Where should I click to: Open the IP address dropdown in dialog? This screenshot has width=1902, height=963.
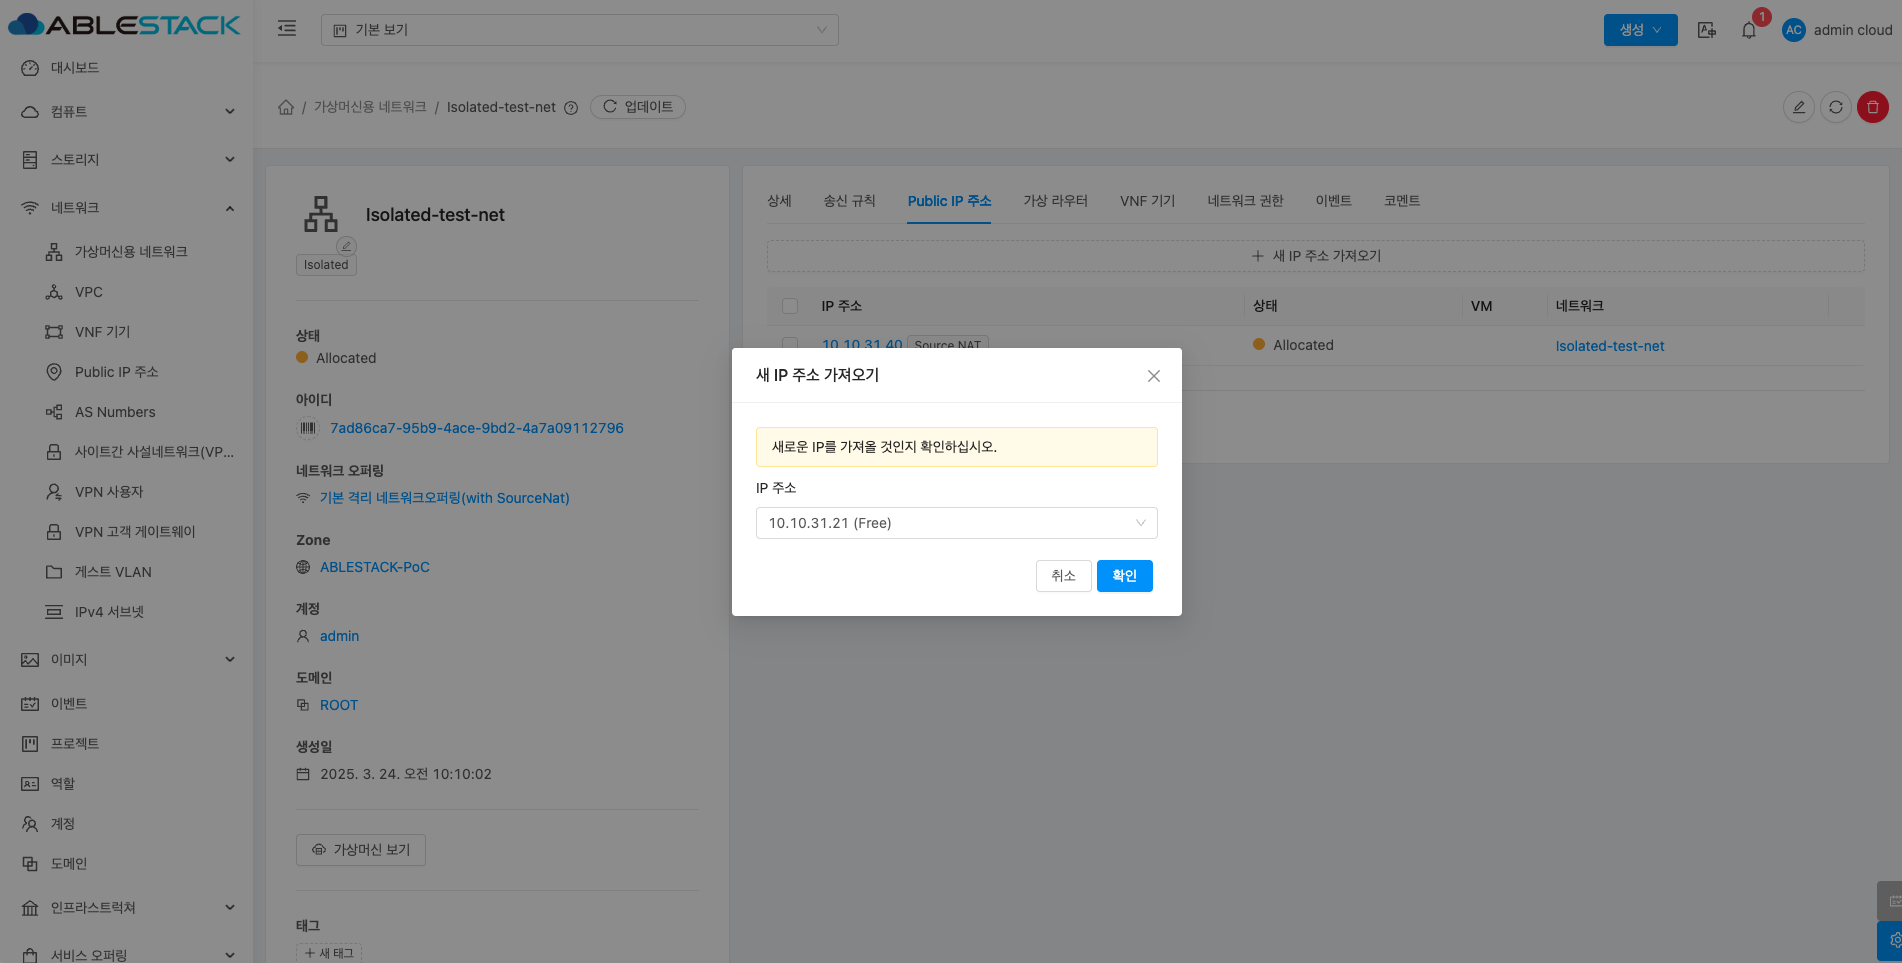pos(956,523)
